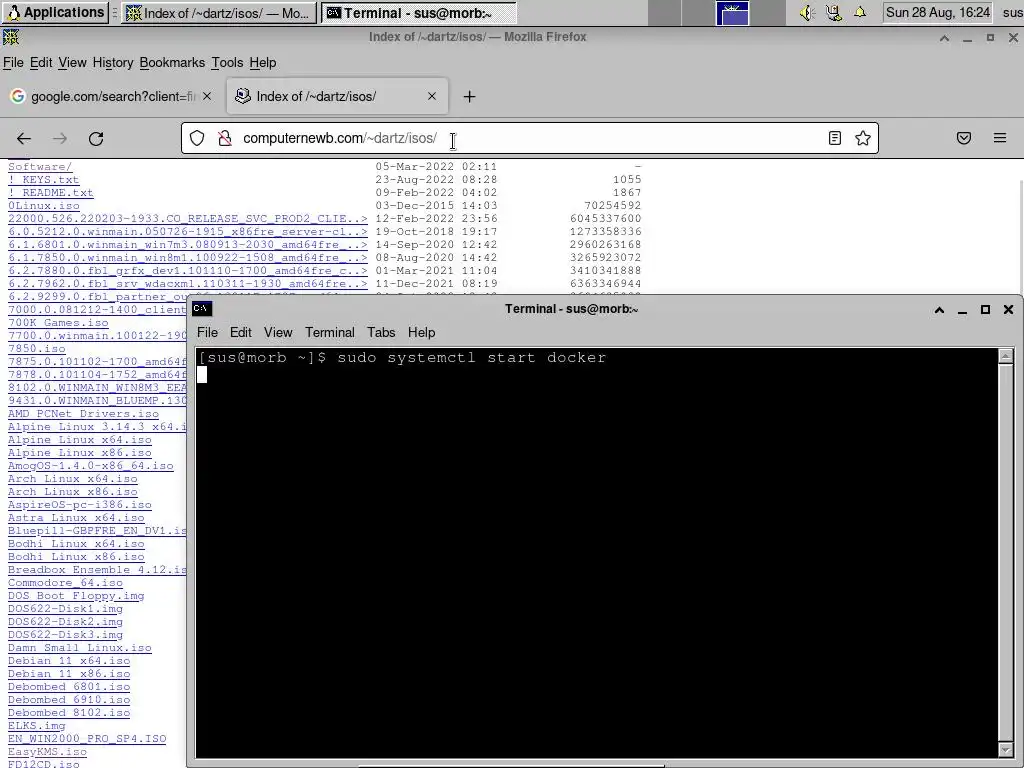Click Alpine Linux x64.iso link
1024x768 pixels.
click(x=80, y=440)
